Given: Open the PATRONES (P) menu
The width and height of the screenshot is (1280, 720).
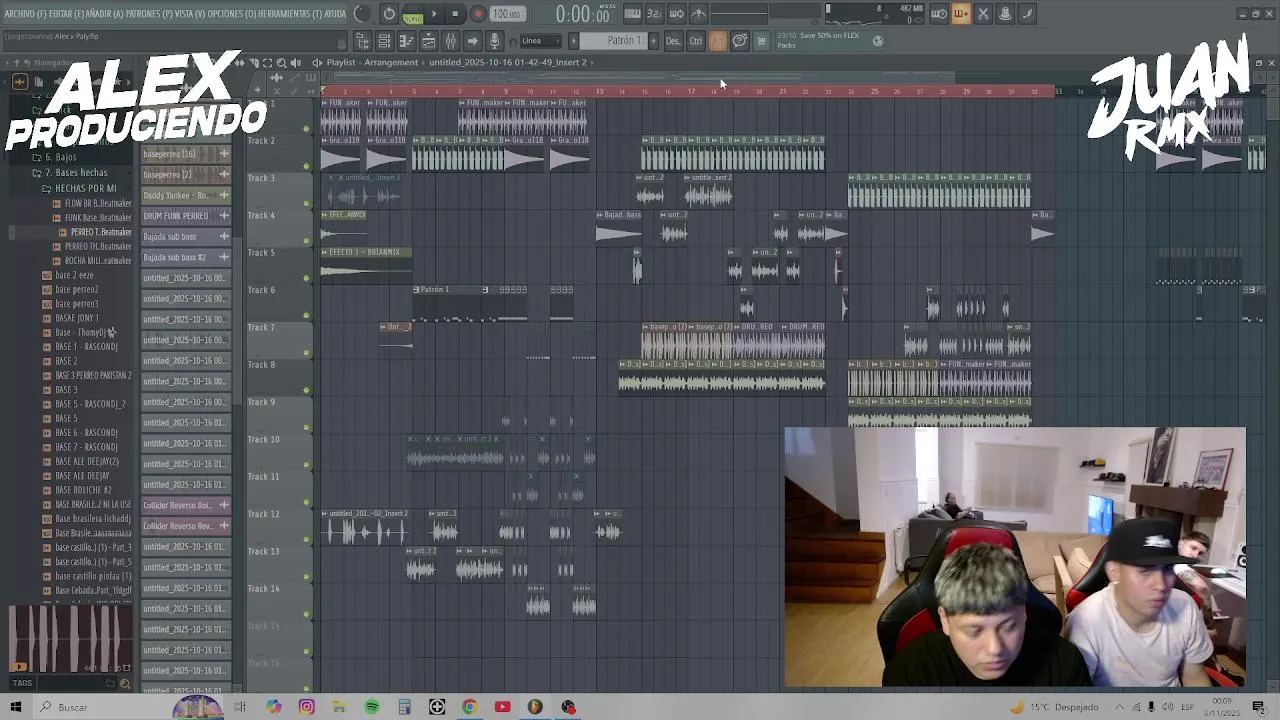Looking at the screenshot, I should click(149, 14).
